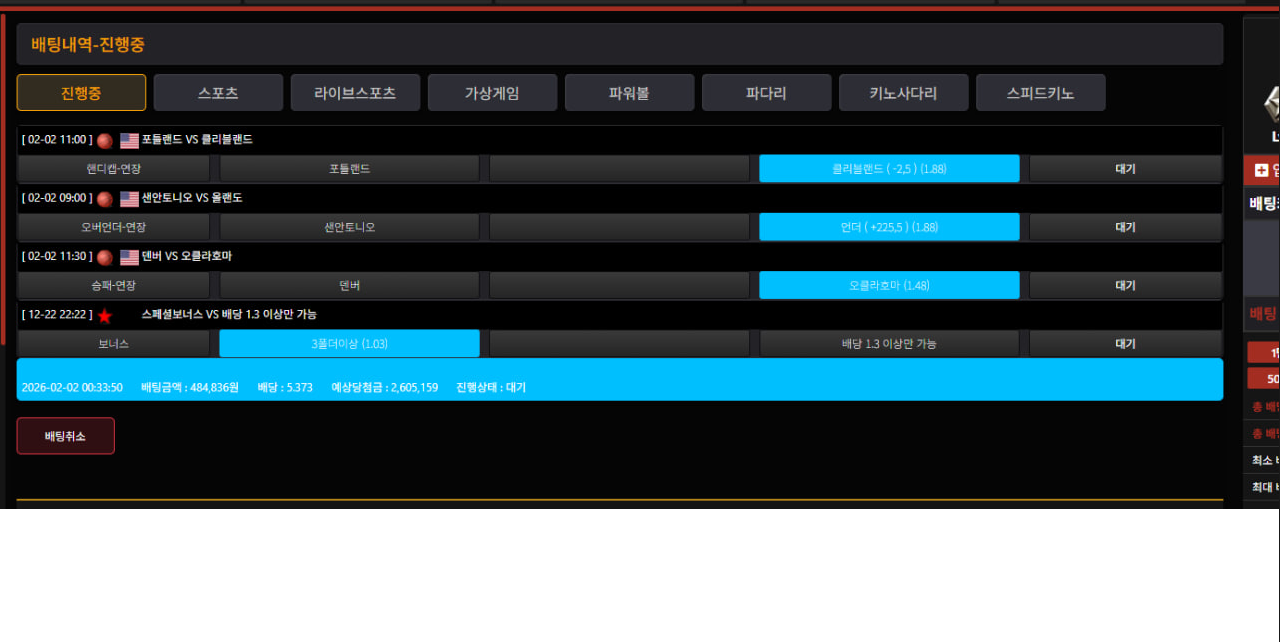The image size is (1280, 642).
Task: Click the 언더 (+225.5) (1.88) selection
Action: pos(889,227)
